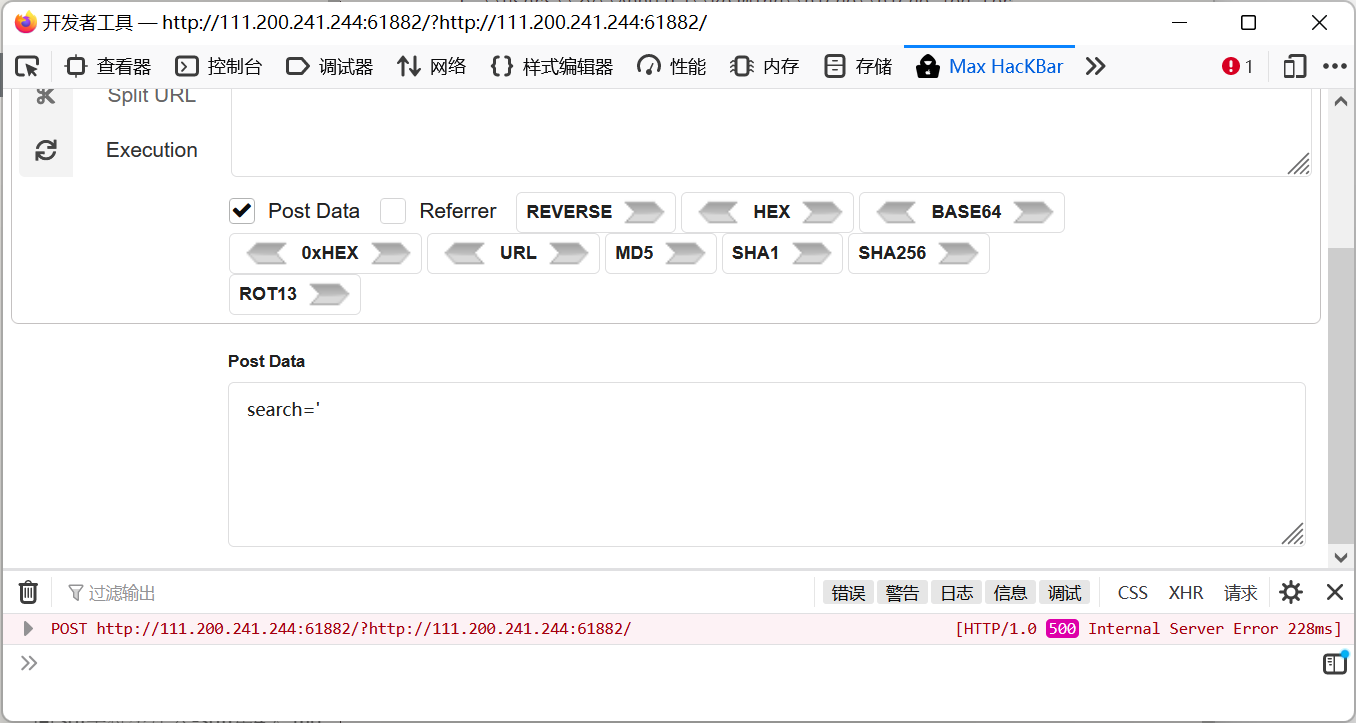This screenshot has height=723, width=1356.
Task: Click the 500 status code badge
Action: [x=1062, y=629]
